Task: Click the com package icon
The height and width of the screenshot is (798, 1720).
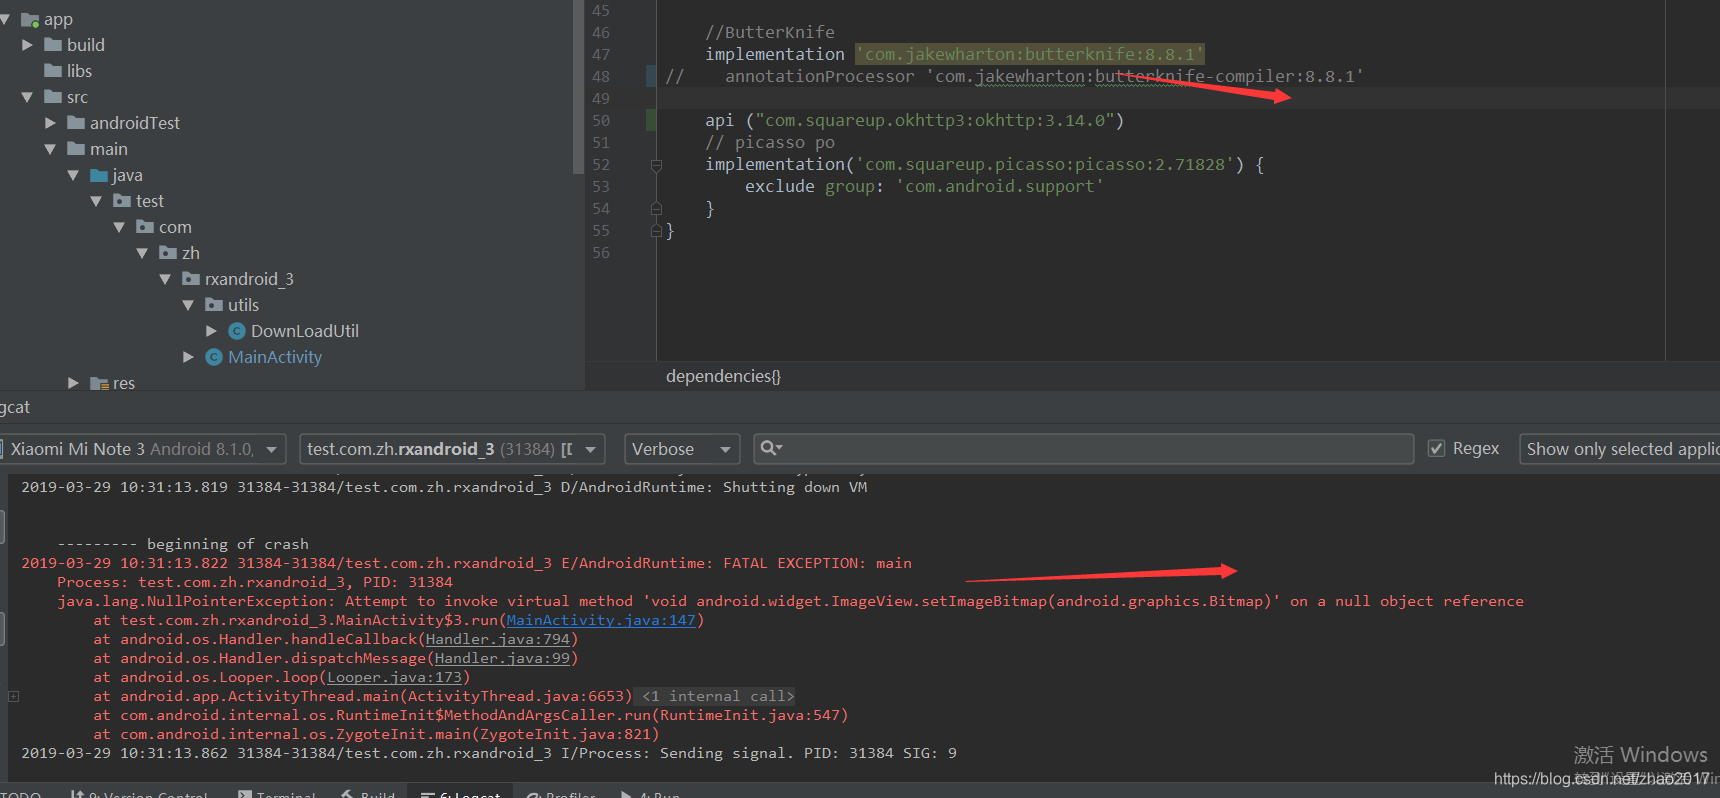Action: coord(145,227)
